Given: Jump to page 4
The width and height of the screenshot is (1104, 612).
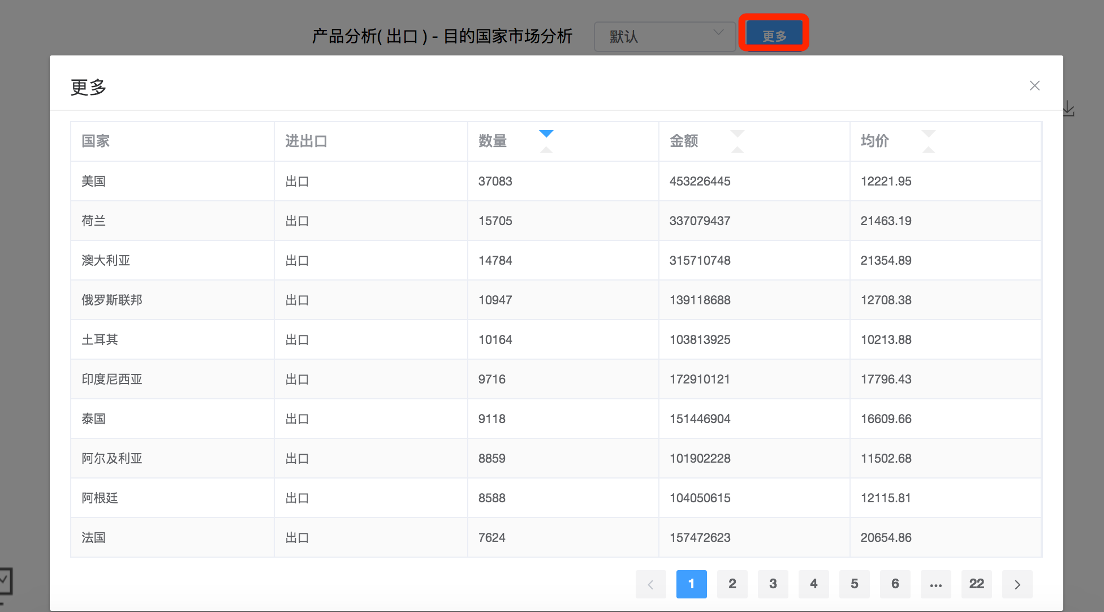Looking at the screenshot, I should pos(814,584).
